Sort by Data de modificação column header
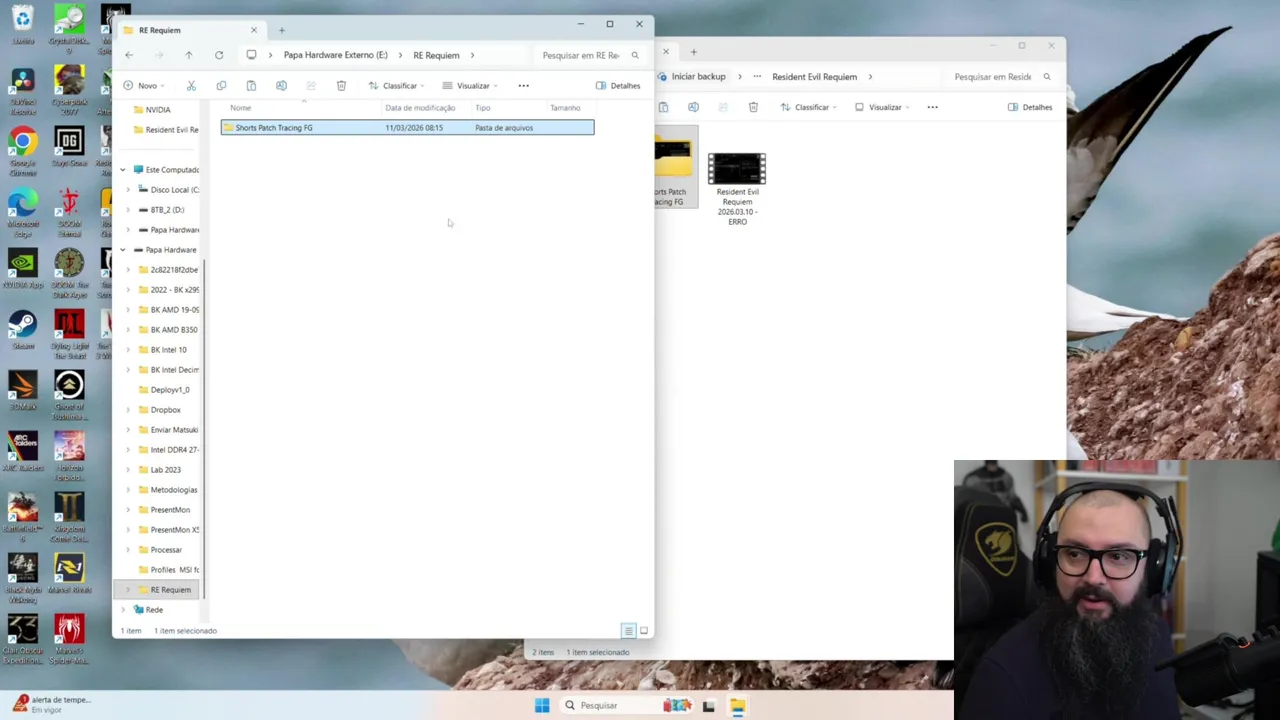Viewport: 1280px width, 720px height. [420, 108]
